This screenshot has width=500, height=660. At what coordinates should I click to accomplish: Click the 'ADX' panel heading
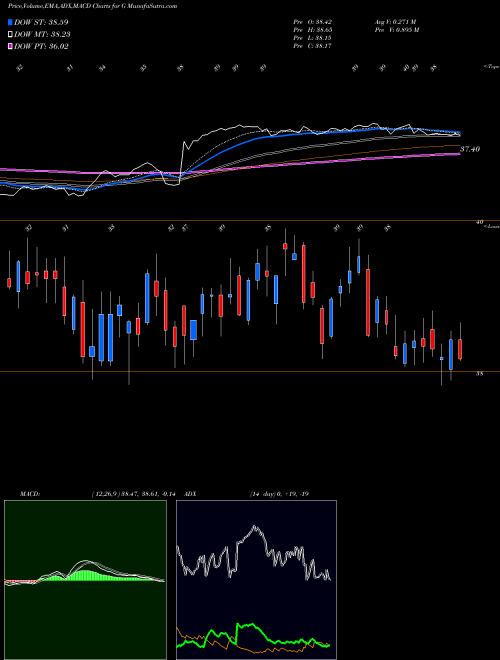[190, 494]
